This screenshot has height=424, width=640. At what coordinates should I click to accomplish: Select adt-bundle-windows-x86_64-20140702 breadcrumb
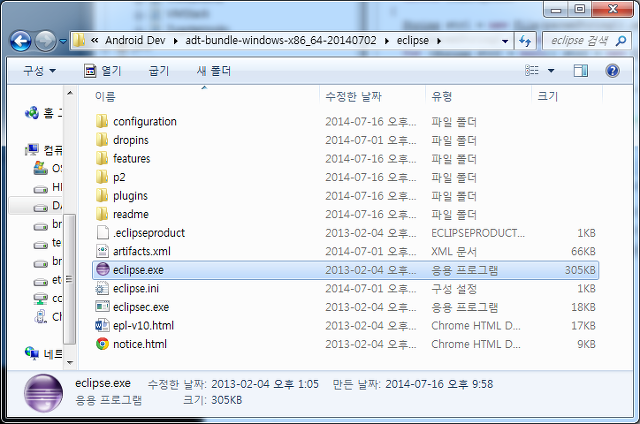tap(281, 40)
